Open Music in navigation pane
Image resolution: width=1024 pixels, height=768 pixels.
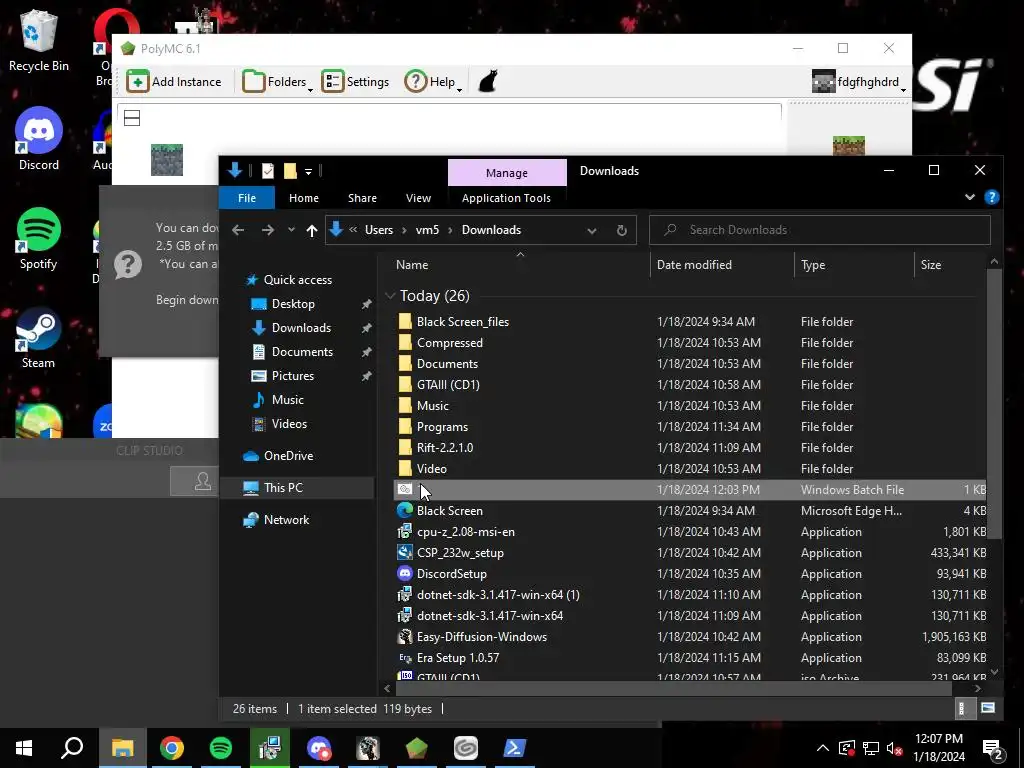pyautogui.click(x=287, y=400)
